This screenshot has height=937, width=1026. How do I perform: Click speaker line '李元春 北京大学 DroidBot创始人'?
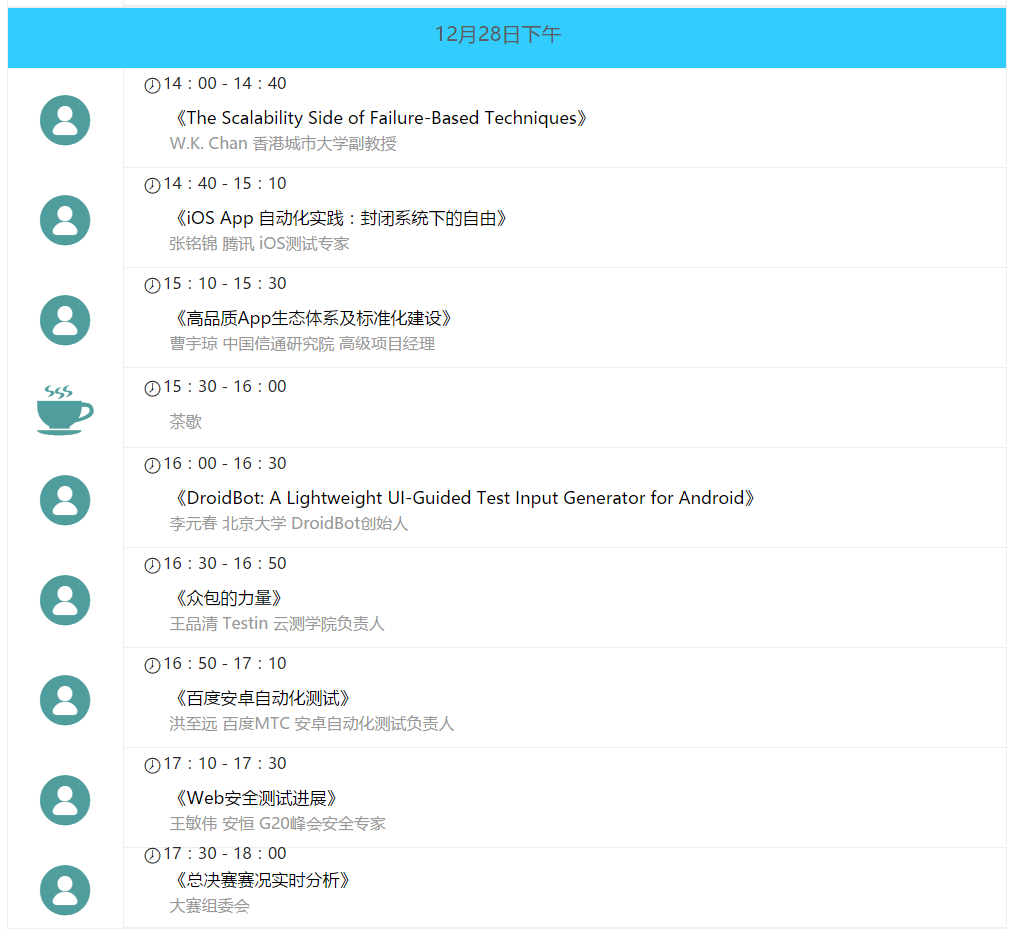289,524
